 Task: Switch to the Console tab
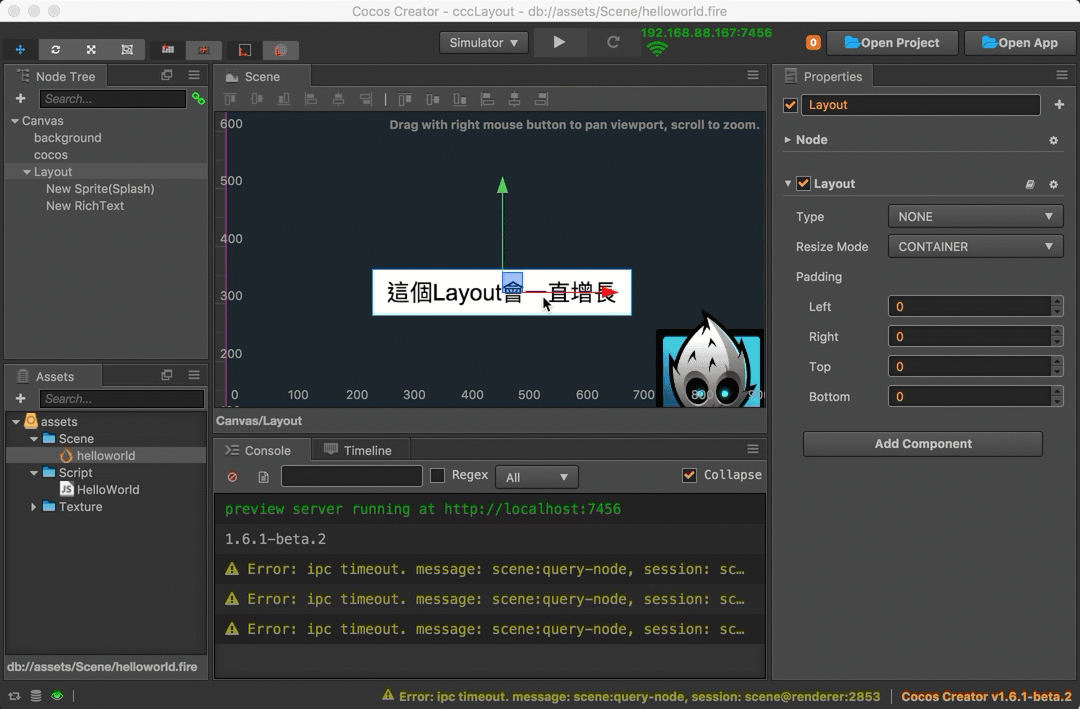point(260,450)
